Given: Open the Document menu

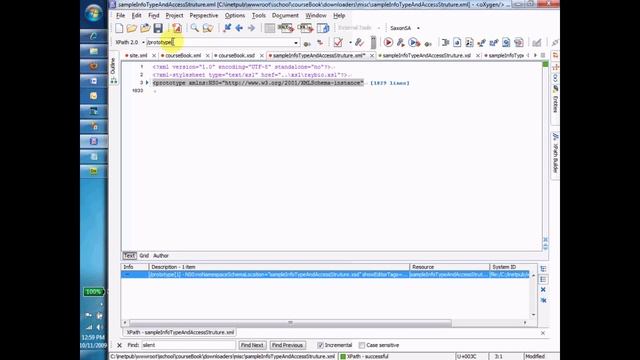Looking at the screenshot, I should (285, 16).
